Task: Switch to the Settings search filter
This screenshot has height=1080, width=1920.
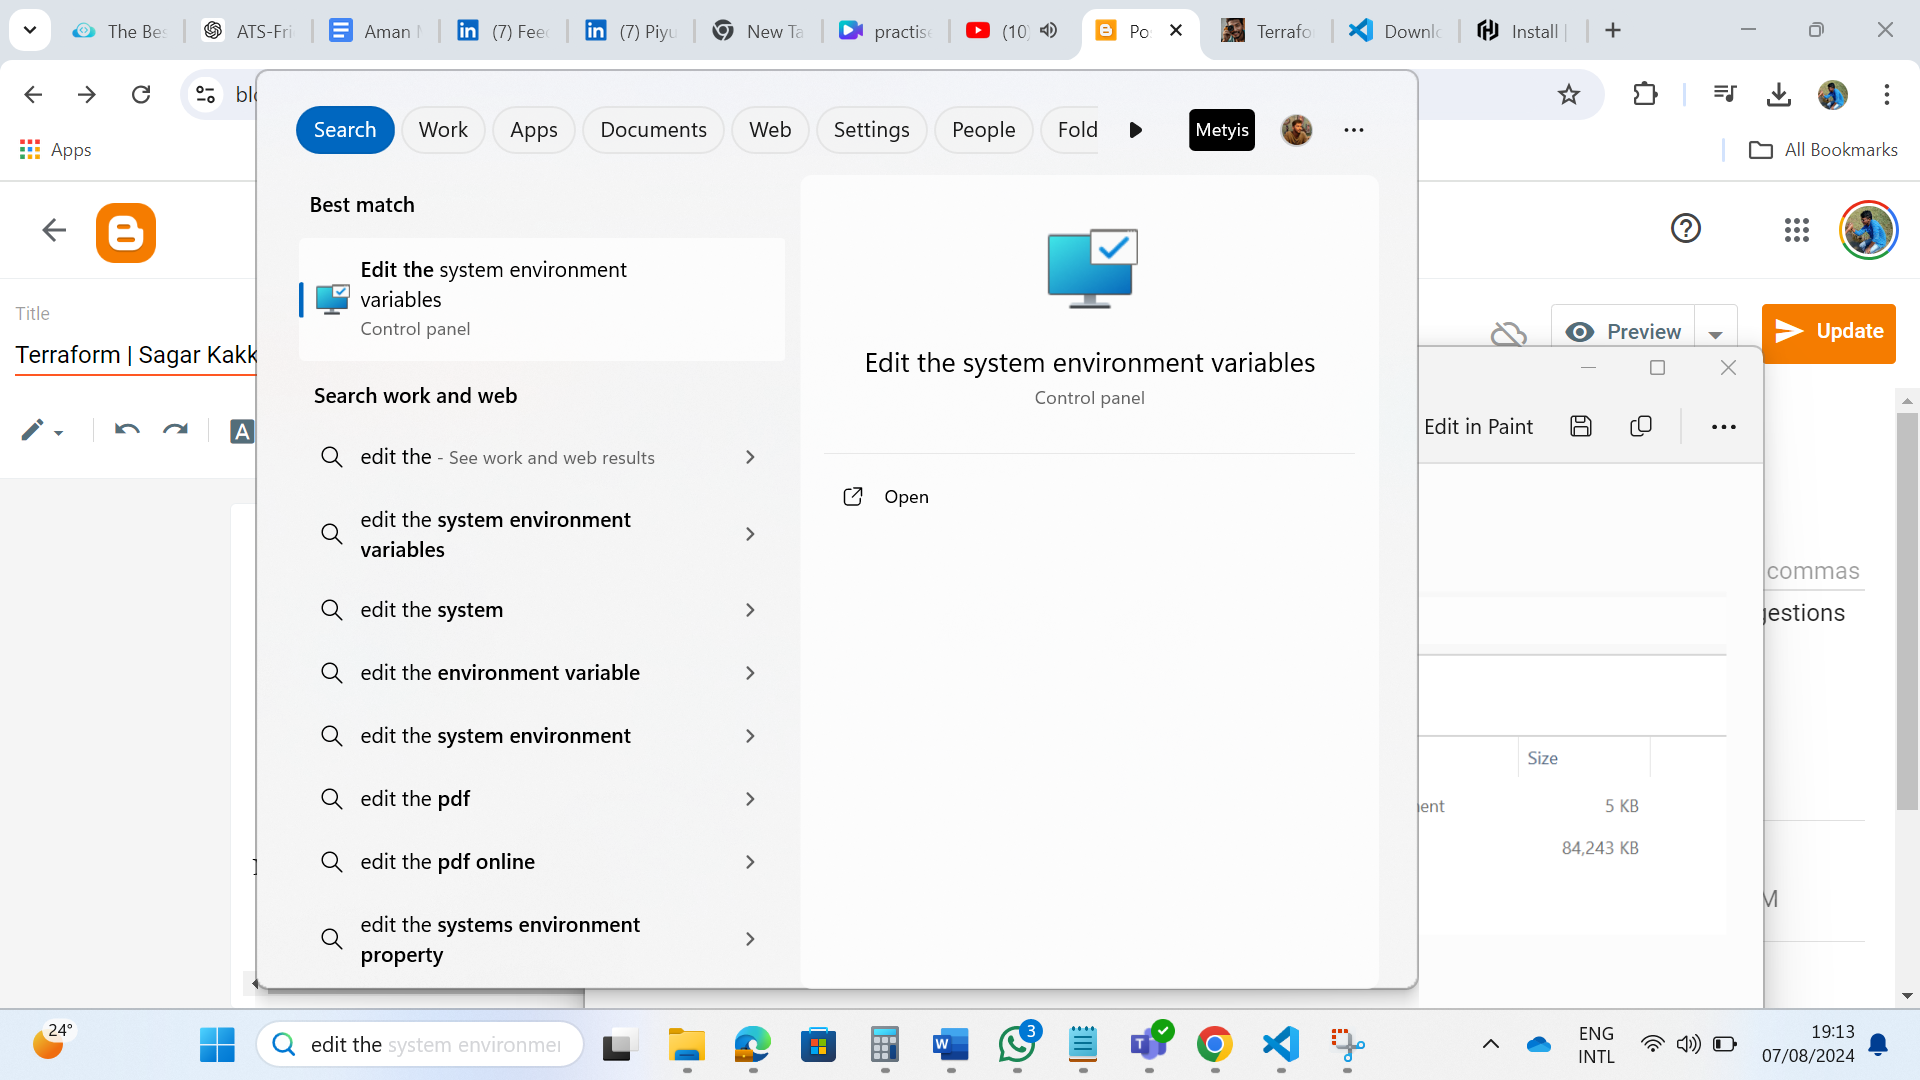Action: (x=871, y=130)
